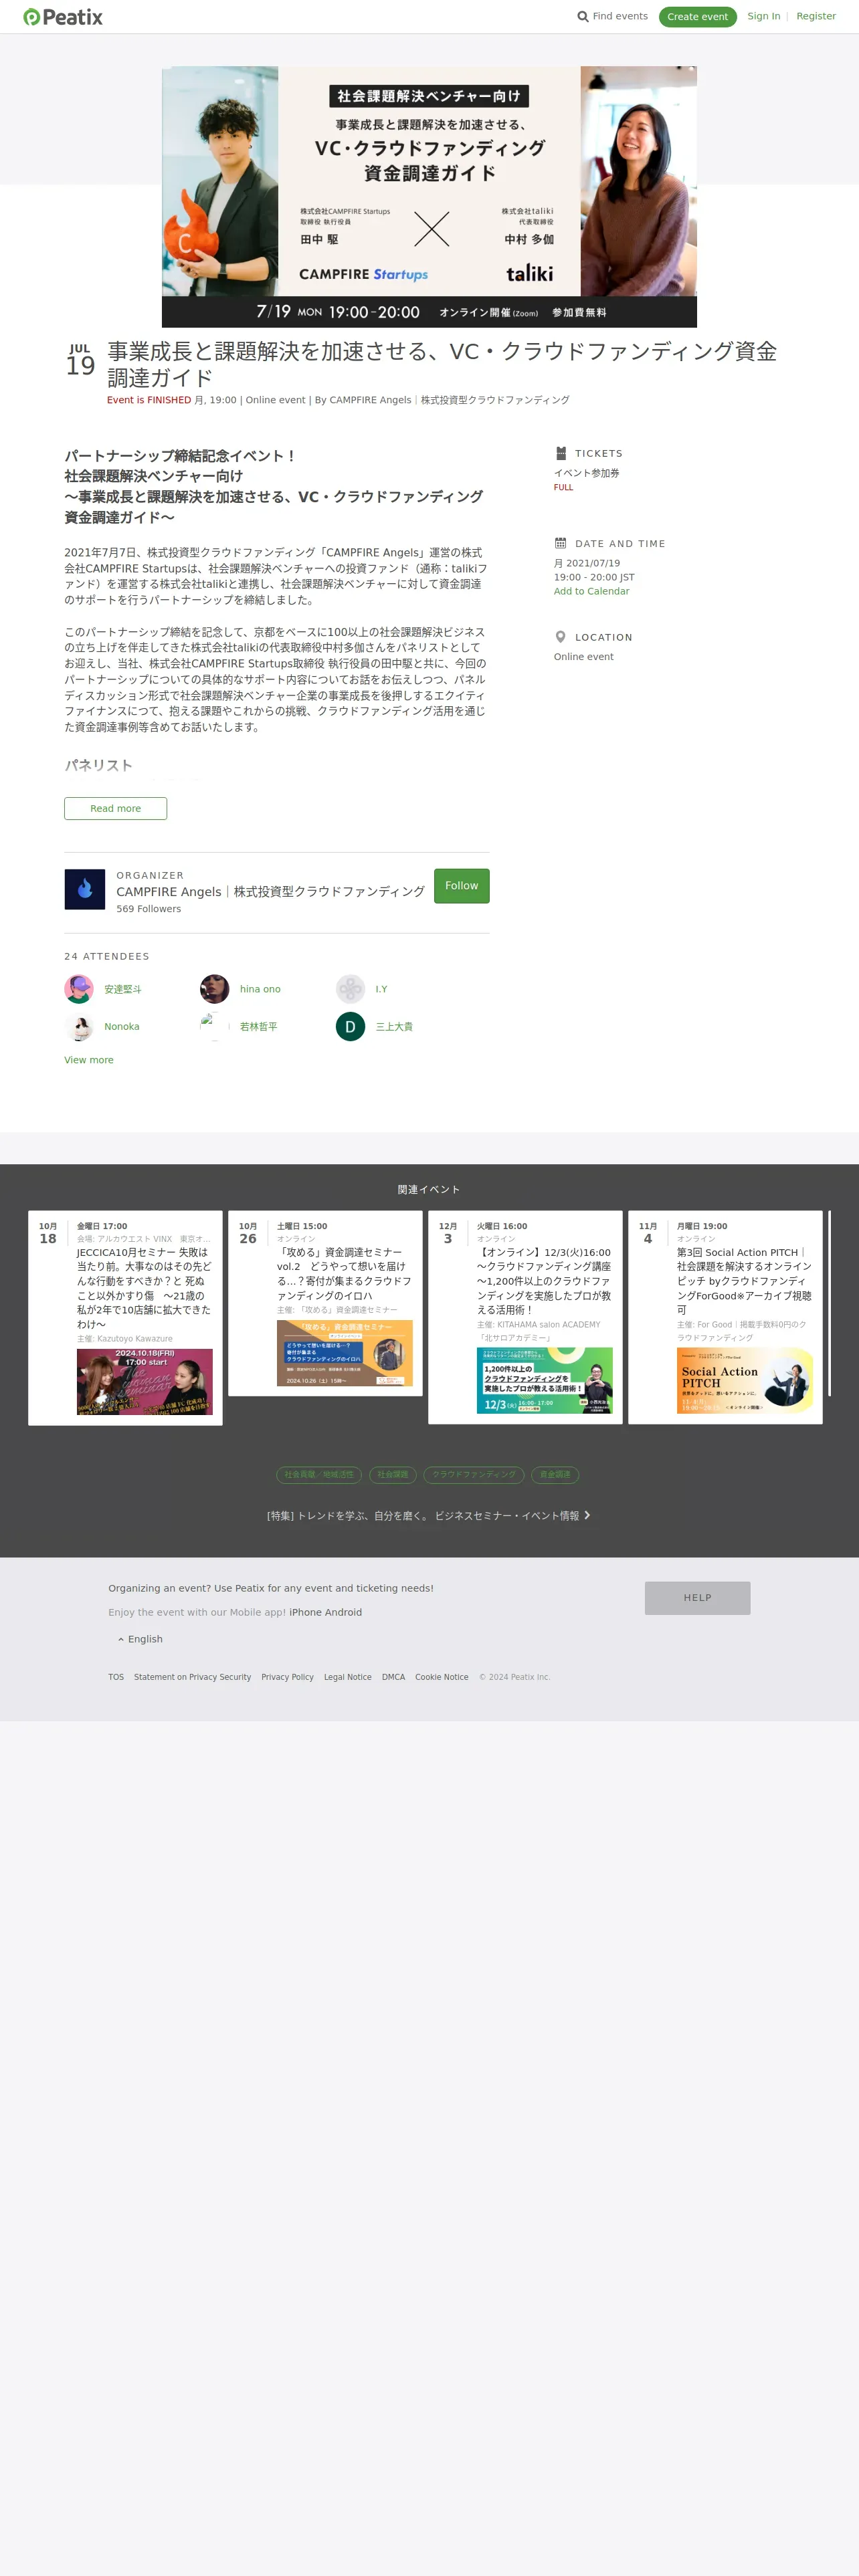Click the HELP button
Screen dimensions: 859x2576
(x=697, y=1598)
